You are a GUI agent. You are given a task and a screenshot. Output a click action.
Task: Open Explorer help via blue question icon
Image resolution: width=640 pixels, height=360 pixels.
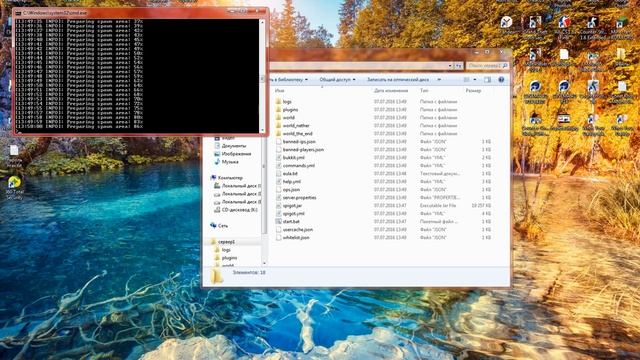(x=501, y=80)
